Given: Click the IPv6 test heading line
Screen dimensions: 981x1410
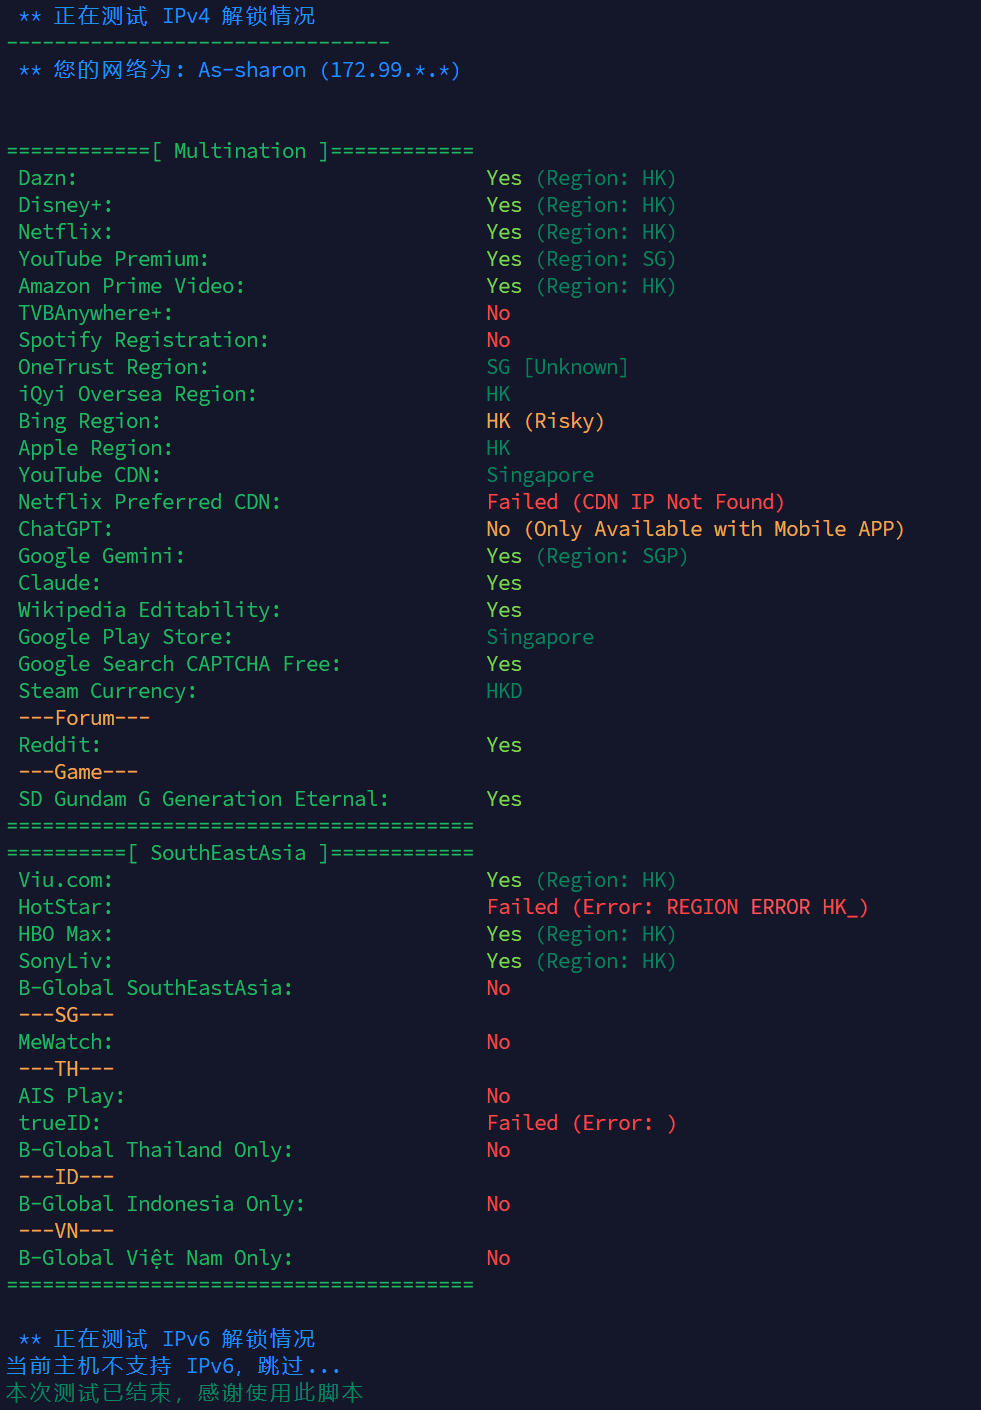Looking at the screenshot, I should pos(166,1339).
